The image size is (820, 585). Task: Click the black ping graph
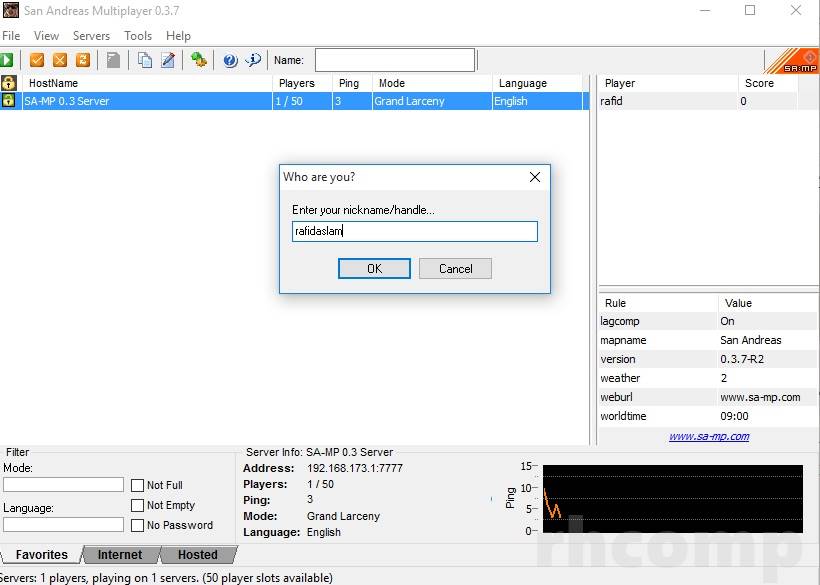[673, 499]
